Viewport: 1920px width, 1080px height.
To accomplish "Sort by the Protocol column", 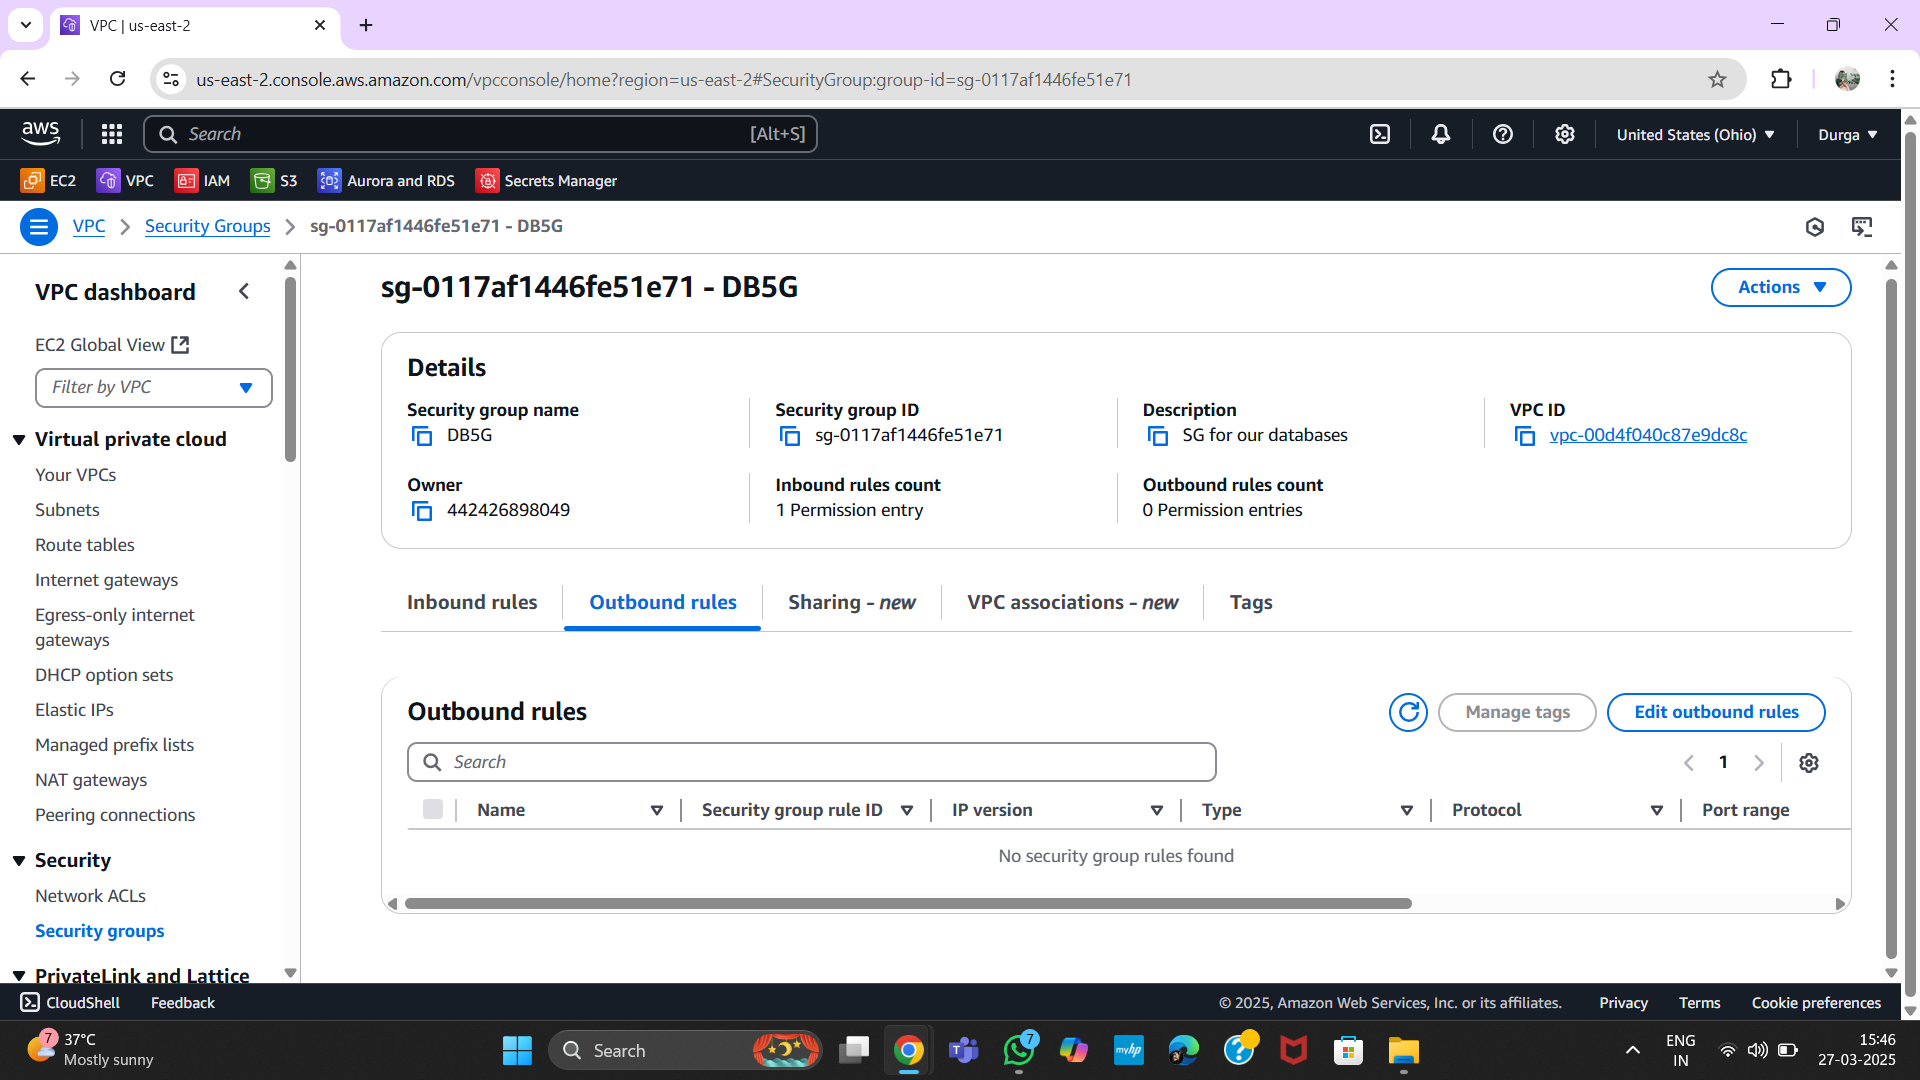I will (1657, 810).
